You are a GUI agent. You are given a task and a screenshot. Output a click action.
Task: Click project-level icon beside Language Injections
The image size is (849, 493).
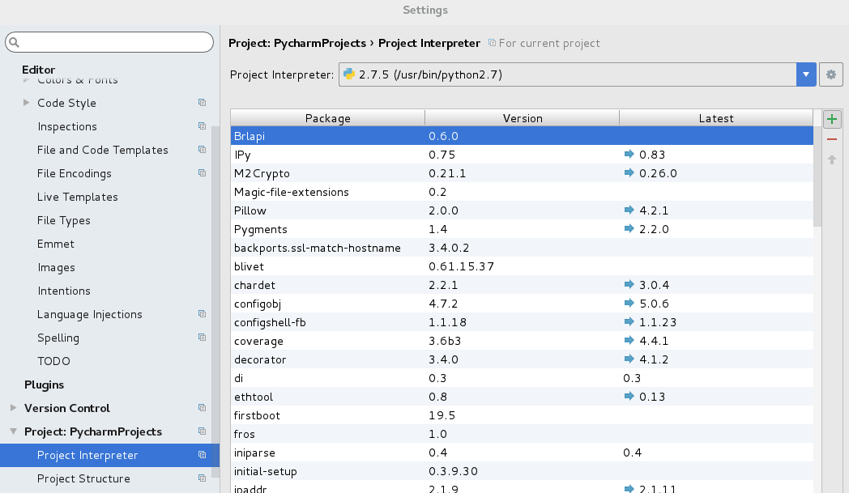[x=202, y=314]
